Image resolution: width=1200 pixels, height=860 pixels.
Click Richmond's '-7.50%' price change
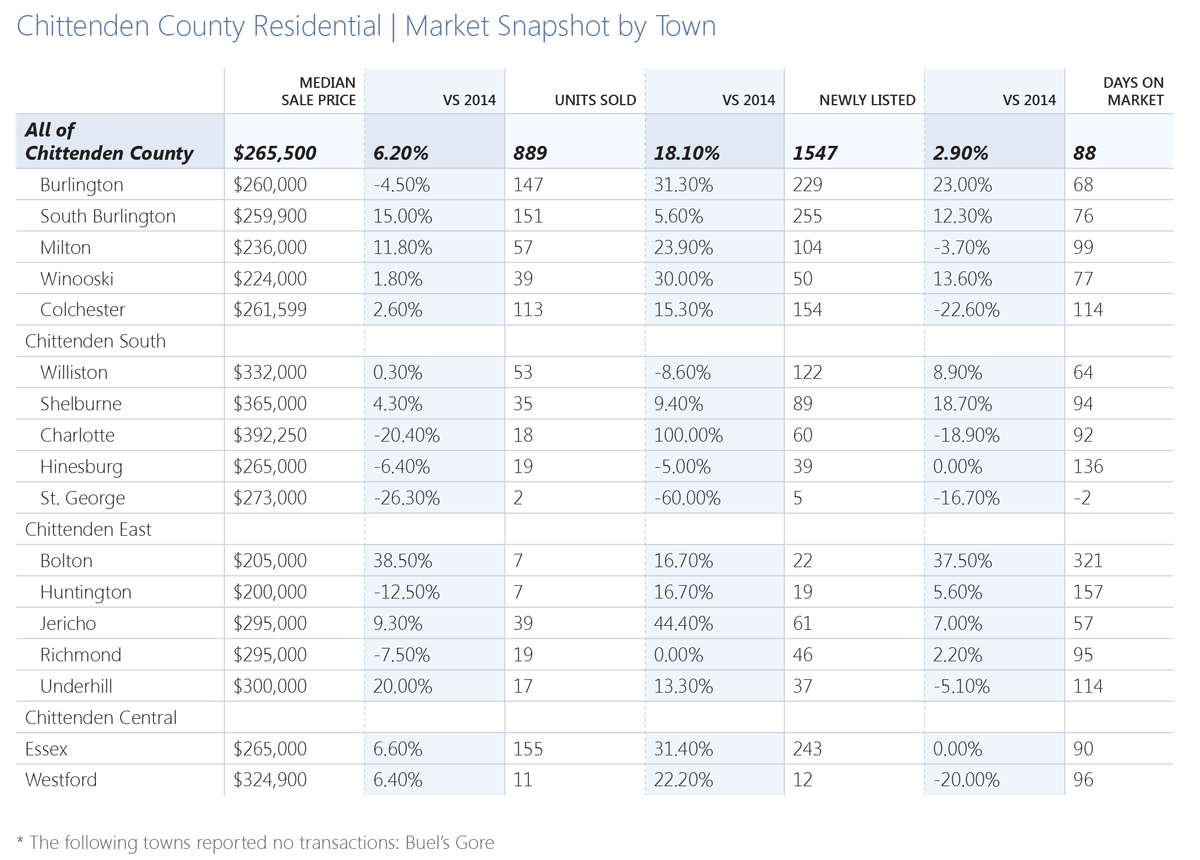tap(402, 655)
